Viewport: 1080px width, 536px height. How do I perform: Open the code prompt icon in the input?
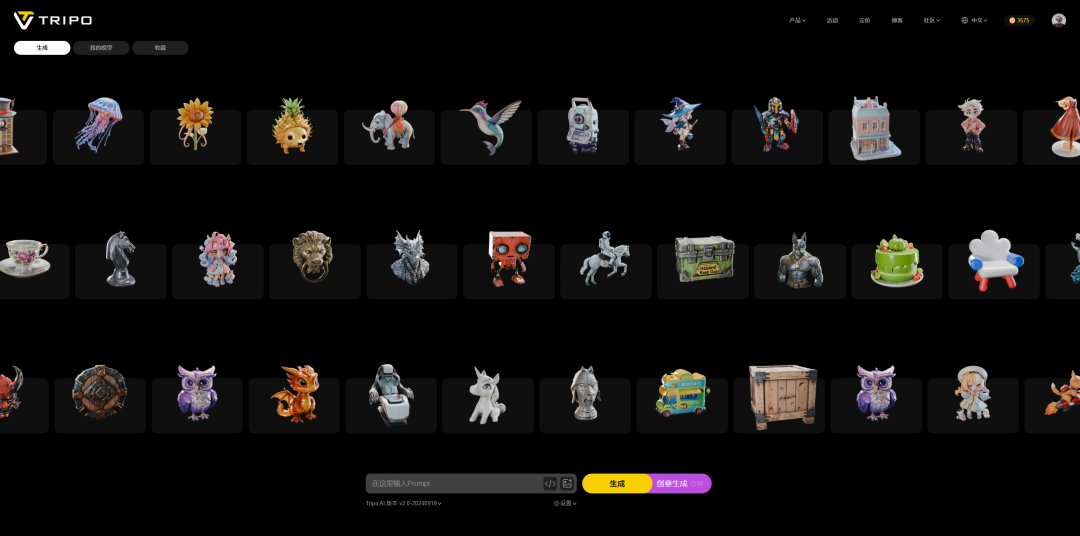click(550, 484)
